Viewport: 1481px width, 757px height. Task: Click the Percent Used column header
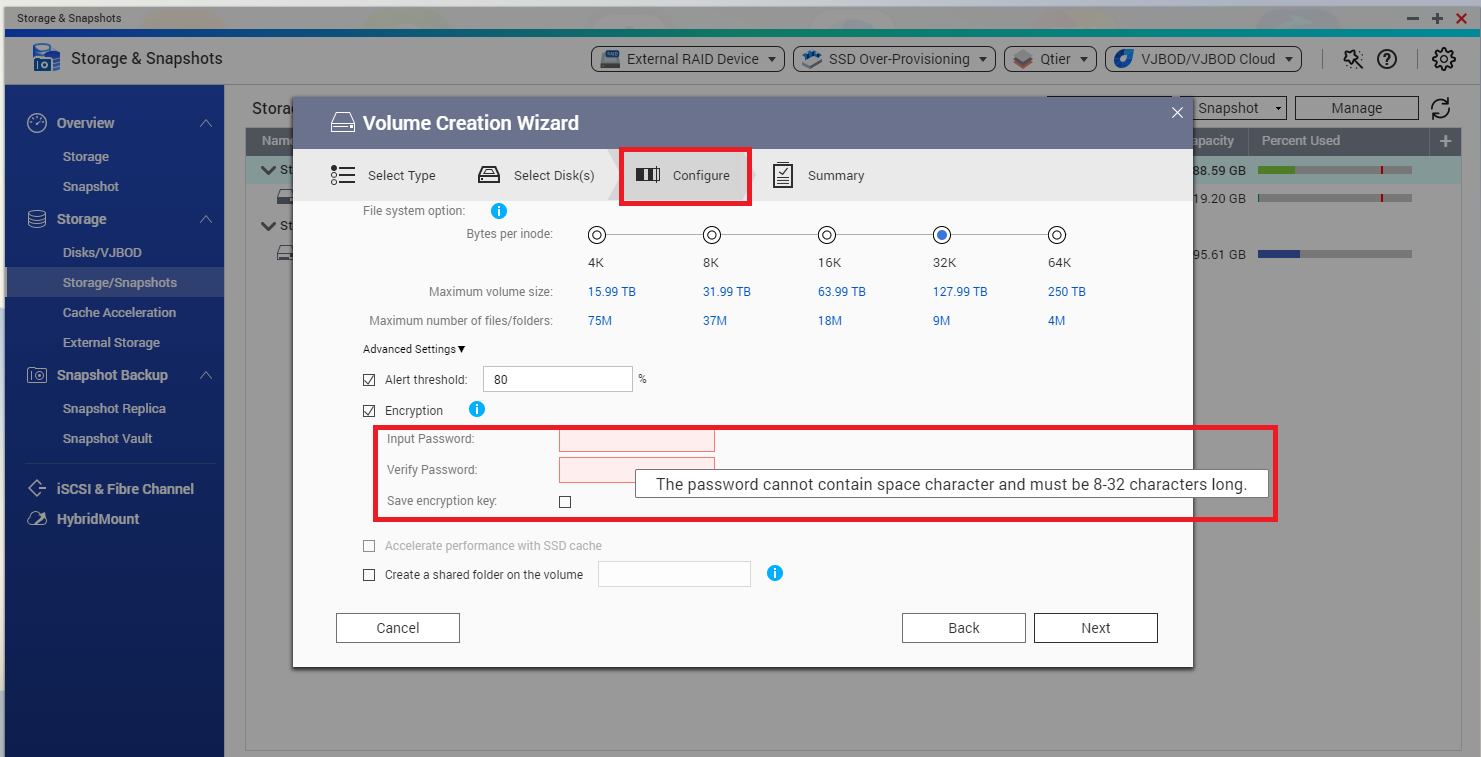point(1300,141)
